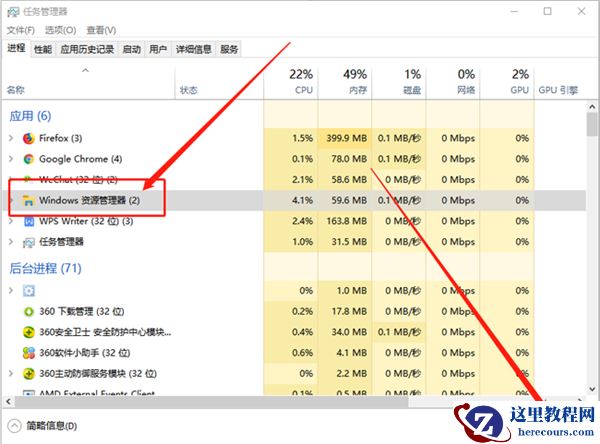Select the 应用 (6) group header
The width and height of the screenshot is (600, 444).
(x=30, y=116)
